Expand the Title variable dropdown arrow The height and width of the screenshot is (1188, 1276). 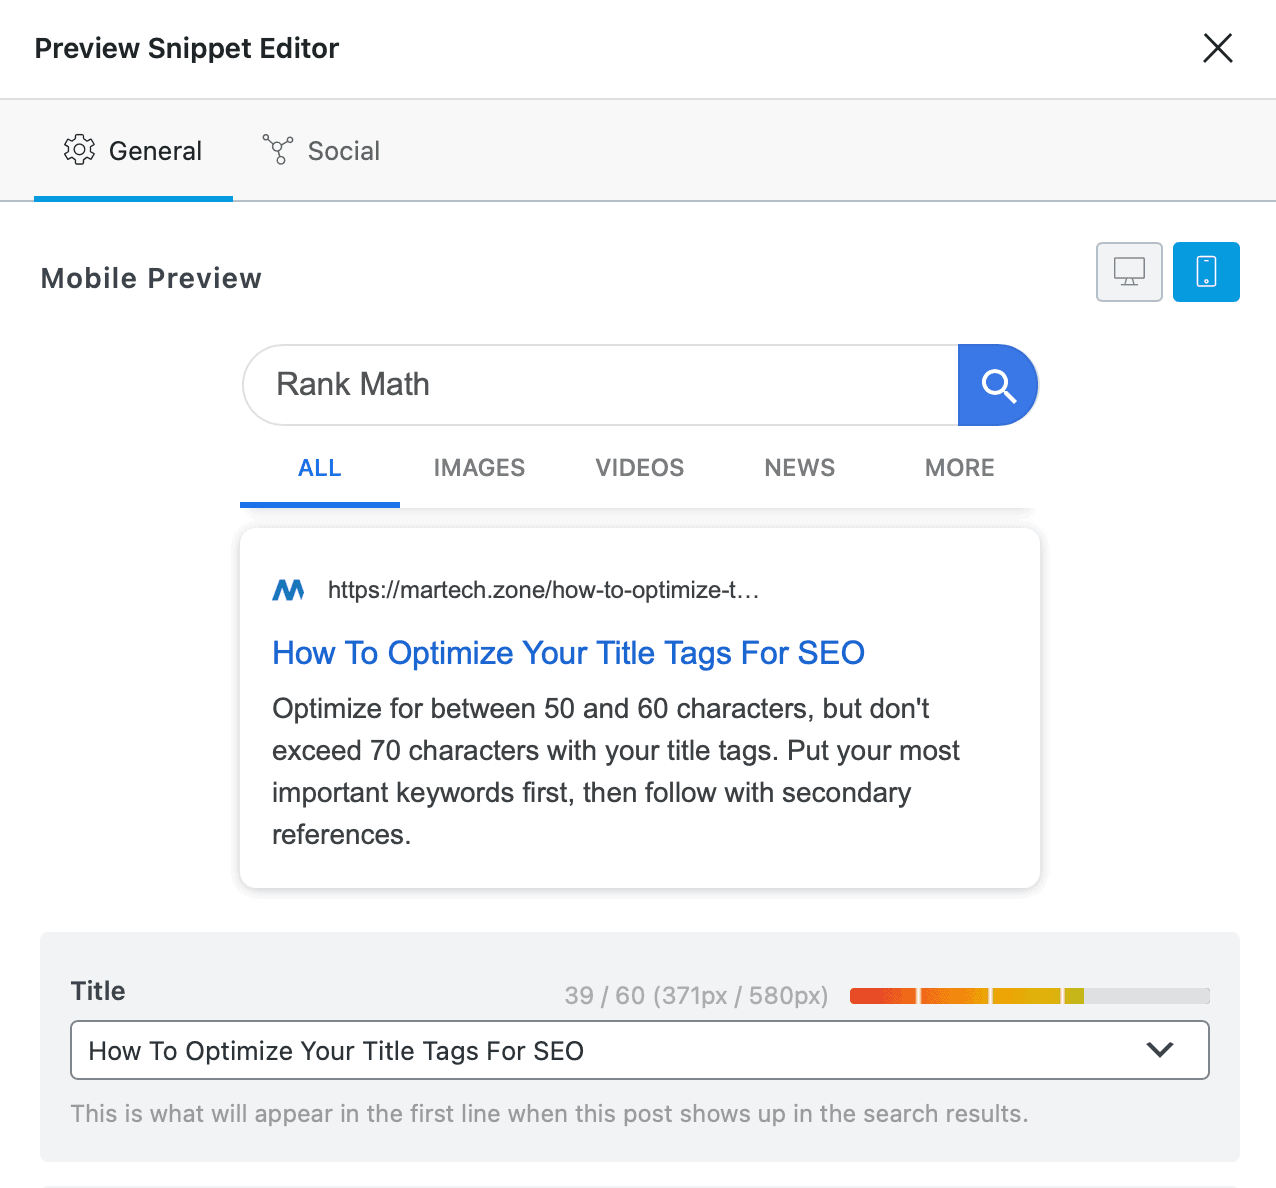[1159, 1050]
